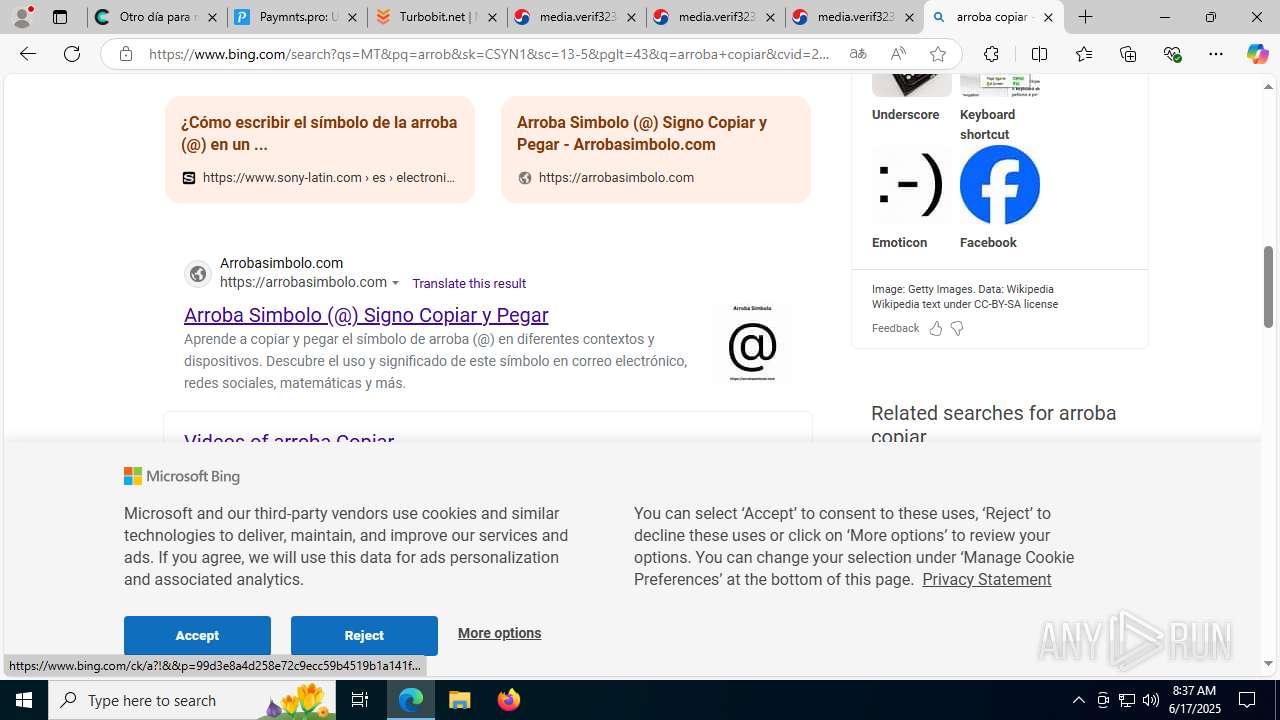The height and width of the screenshot is (720, 1280).
Task: Open Task View in taskbar
Action: (360, 700)
